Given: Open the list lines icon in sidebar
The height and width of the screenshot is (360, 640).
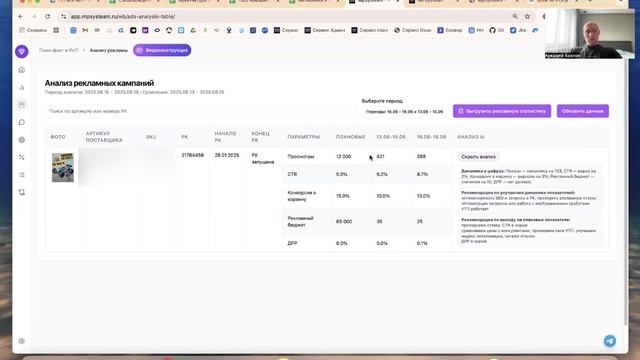Looking at the screenshot, I should click(x=22, y=175).
